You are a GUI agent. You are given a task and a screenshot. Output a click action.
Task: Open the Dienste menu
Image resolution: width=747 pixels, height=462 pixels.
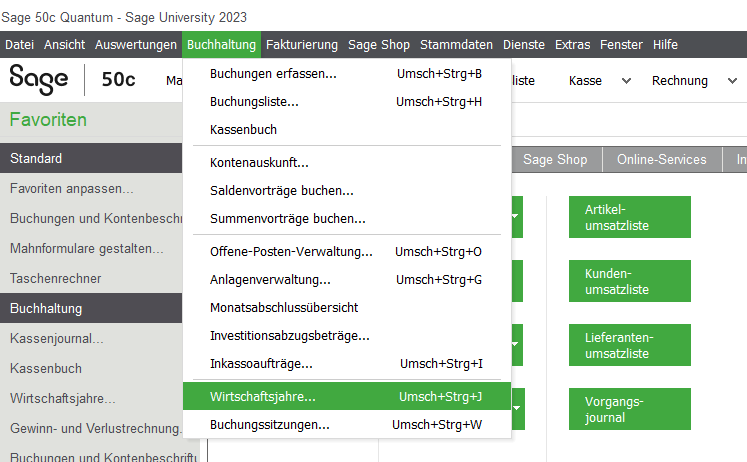[x=524, y=45]
